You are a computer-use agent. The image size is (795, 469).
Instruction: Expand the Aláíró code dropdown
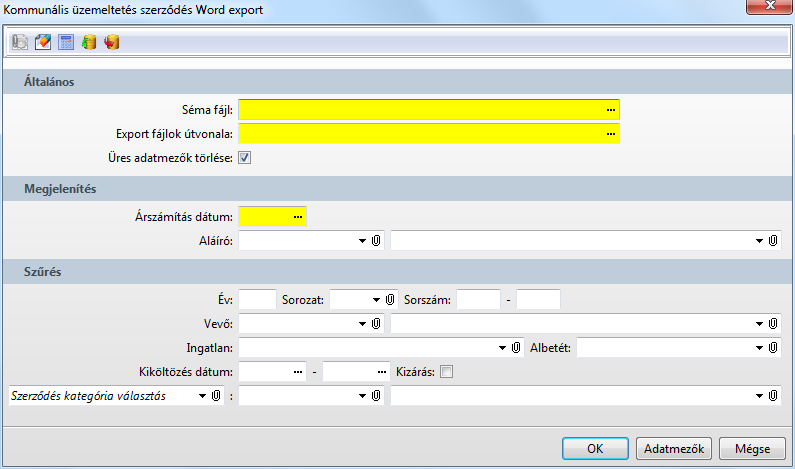362,241
